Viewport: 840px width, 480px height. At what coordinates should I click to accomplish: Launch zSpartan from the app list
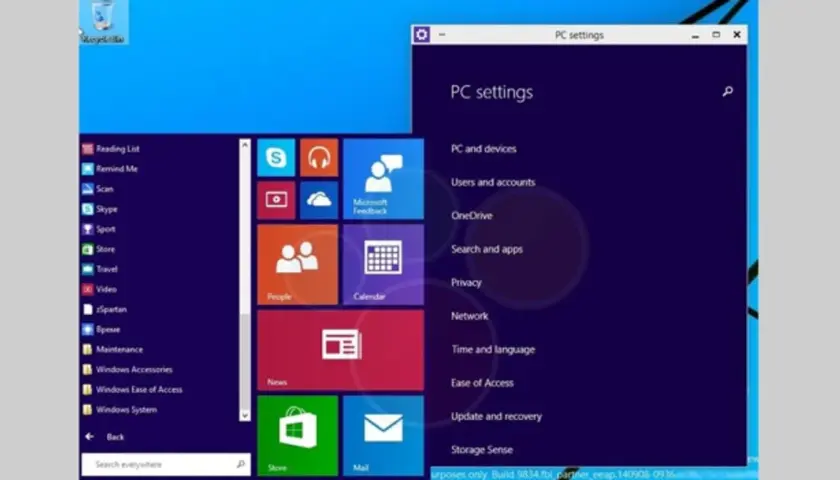coord(105,309)
